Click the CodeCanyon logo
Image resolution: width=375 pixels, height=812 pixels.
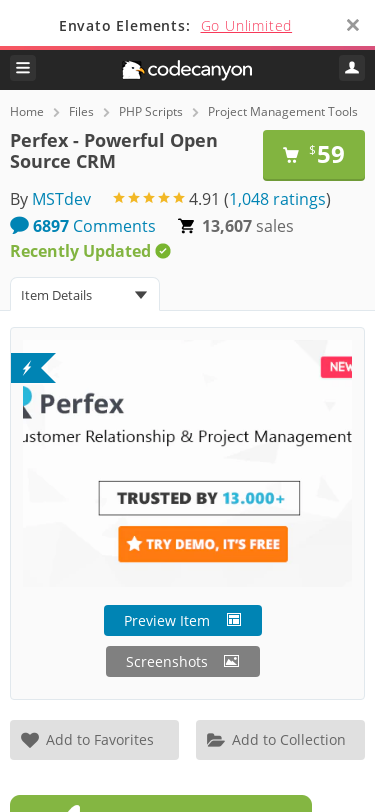point(188,70)
